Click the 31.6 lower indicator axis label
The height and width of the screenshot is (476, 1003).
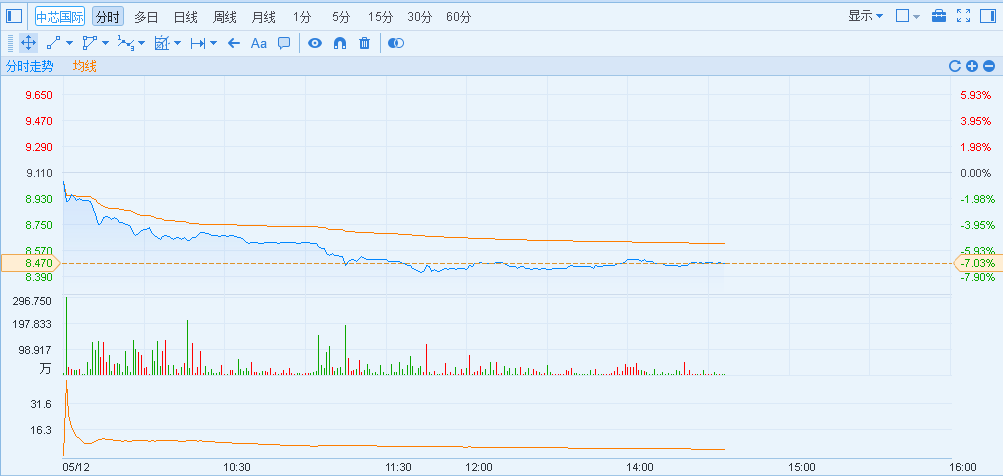(41, 404)
